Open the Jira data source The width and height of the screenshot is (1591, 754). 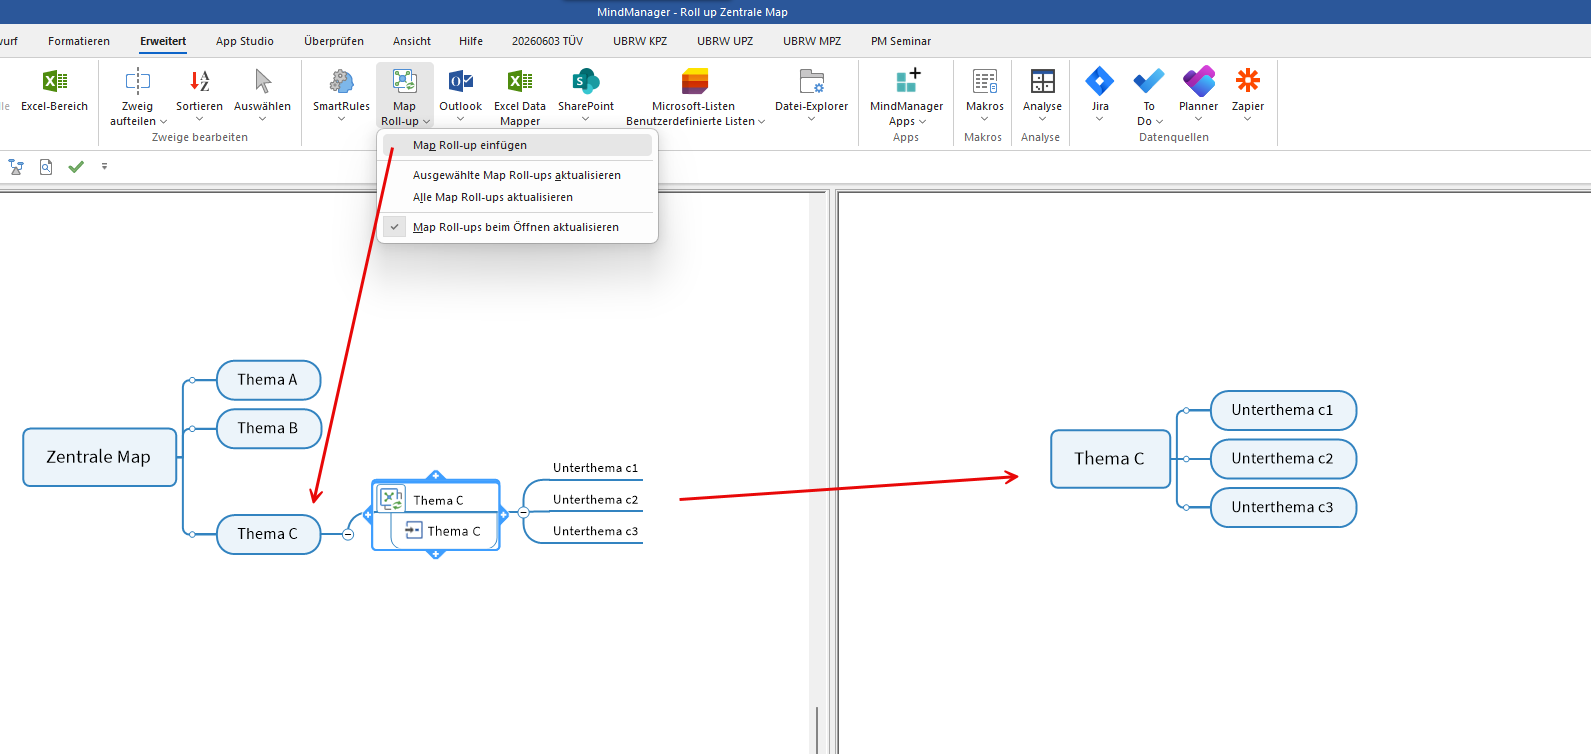(1100, 83)
